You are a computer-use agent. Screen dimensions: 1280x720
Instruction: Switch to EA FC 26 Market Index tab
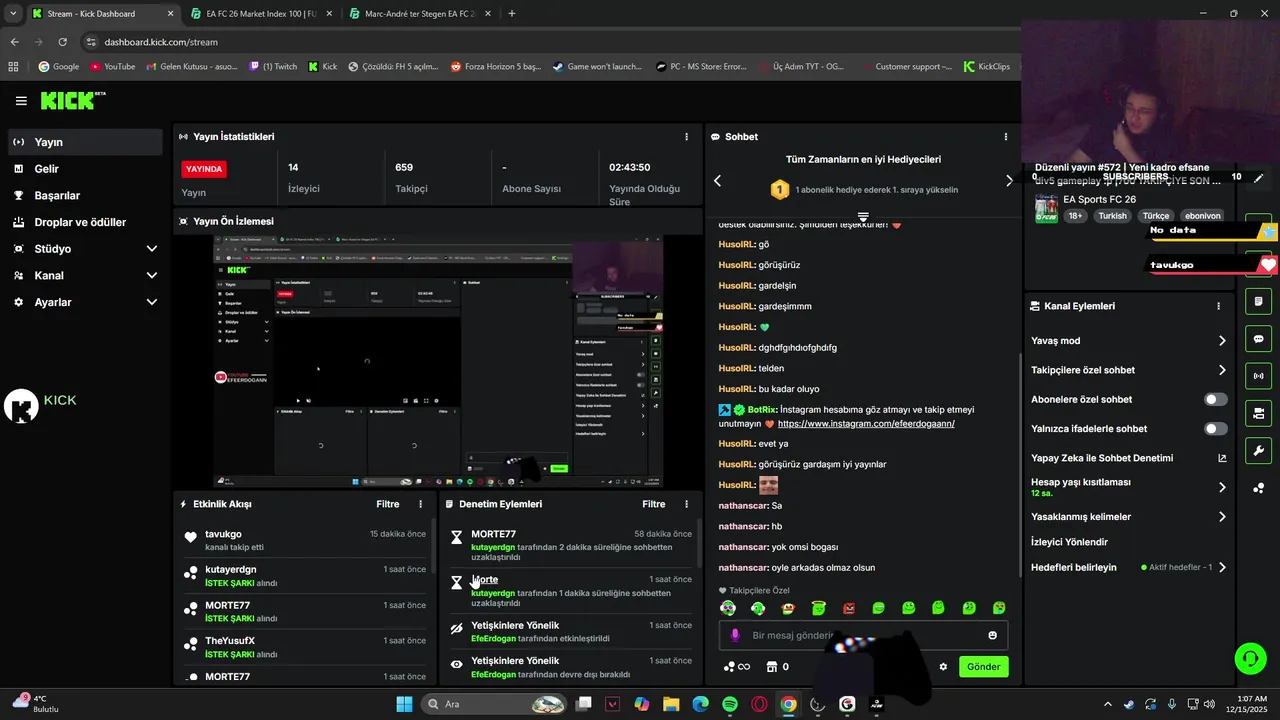coord(260,14)
